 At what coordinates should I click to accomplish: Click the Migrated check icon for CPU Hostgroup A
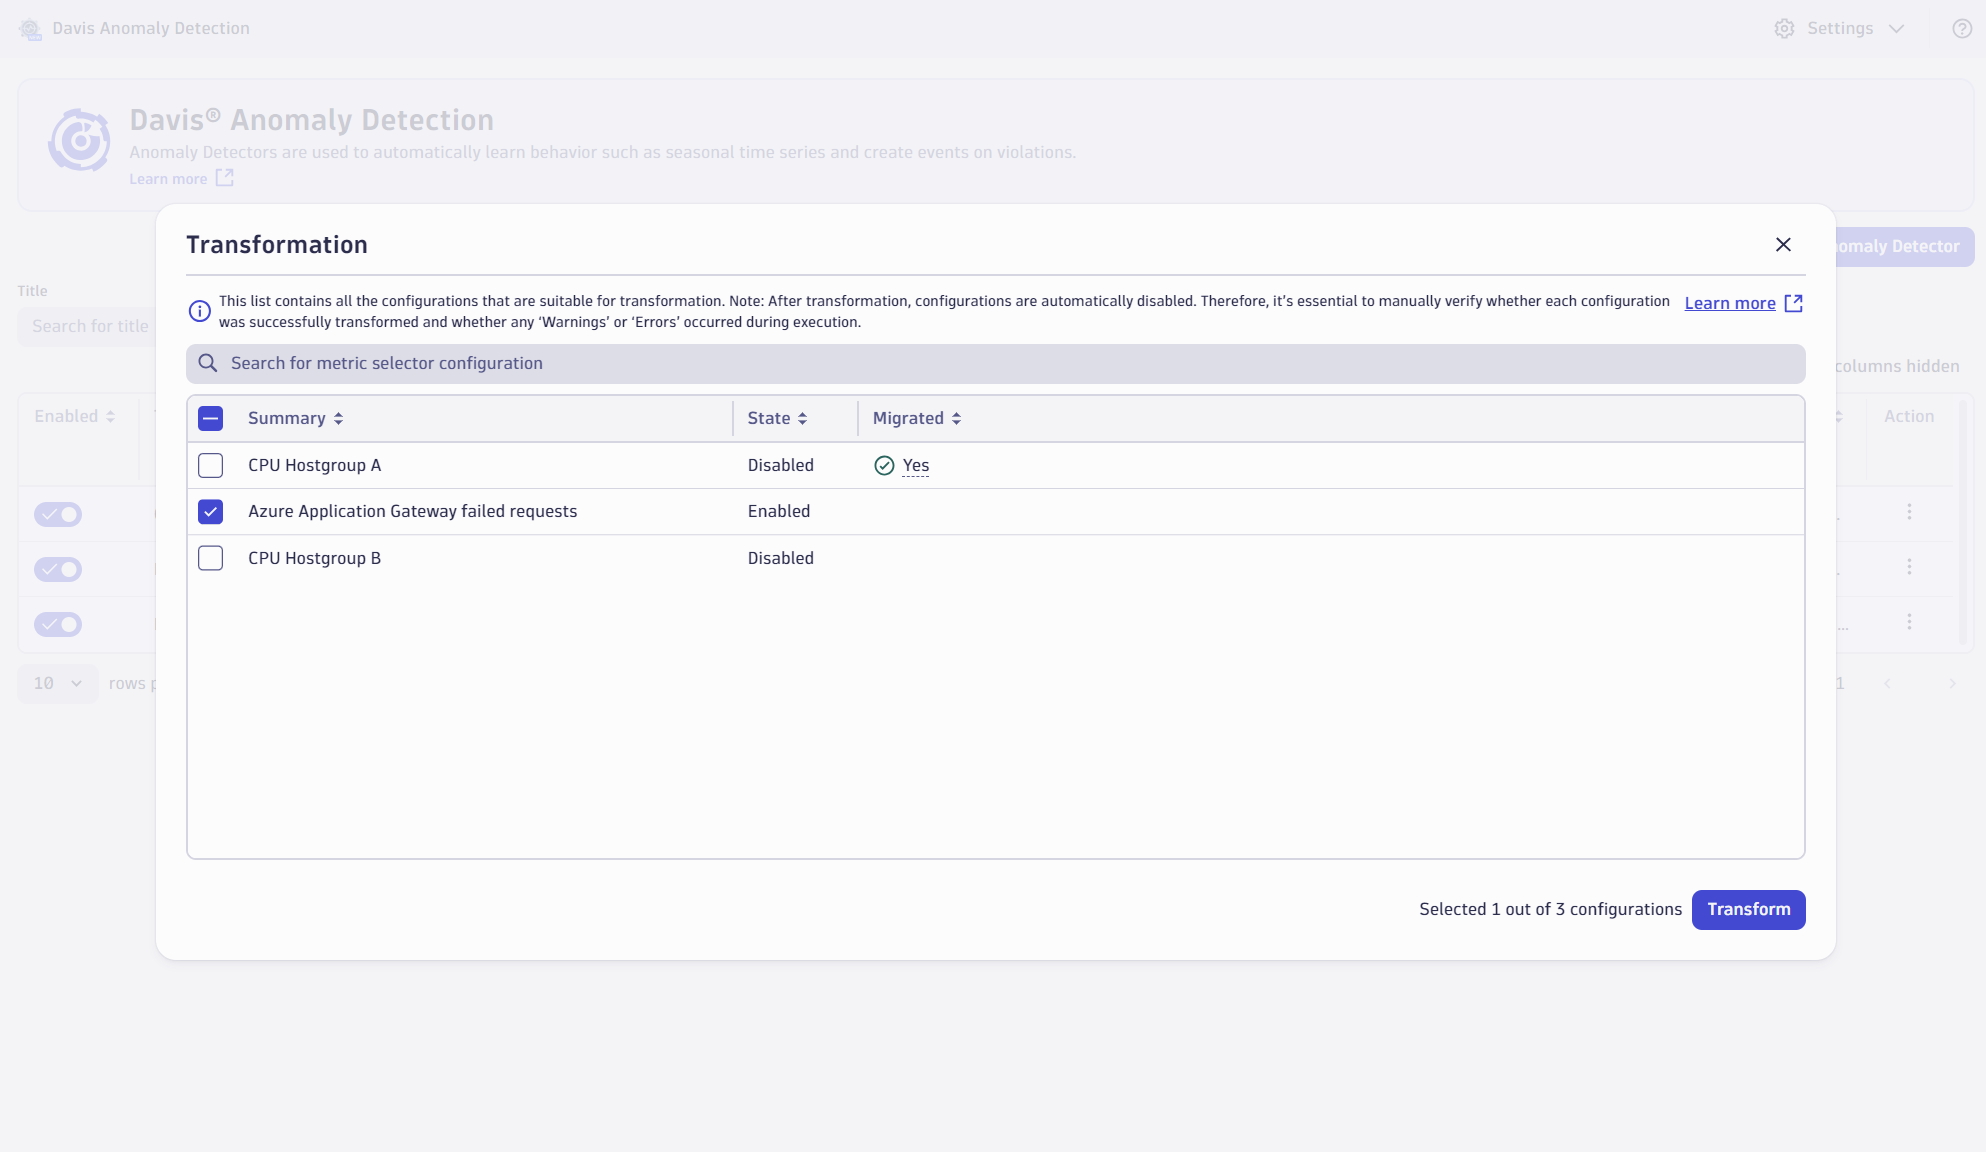884,465
